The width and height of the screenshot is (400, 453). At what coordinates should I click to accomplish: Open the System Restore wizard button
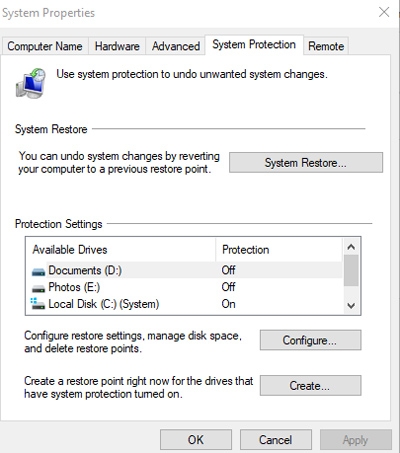pos(306,163)
